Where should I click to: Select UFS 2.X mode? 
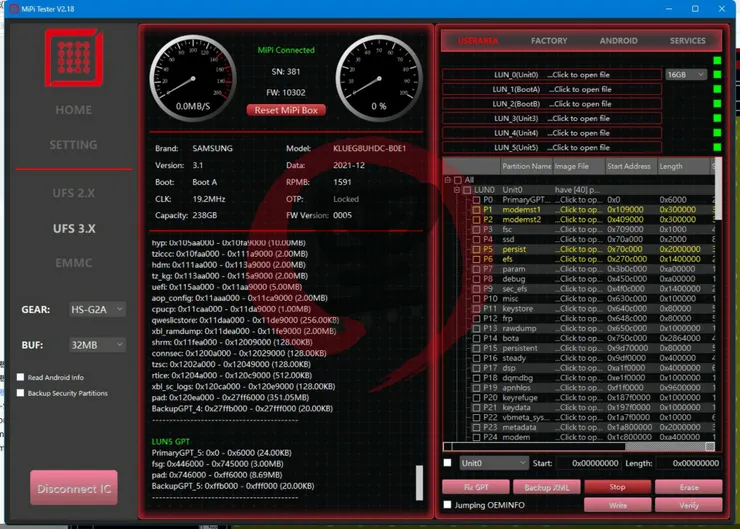74,193
